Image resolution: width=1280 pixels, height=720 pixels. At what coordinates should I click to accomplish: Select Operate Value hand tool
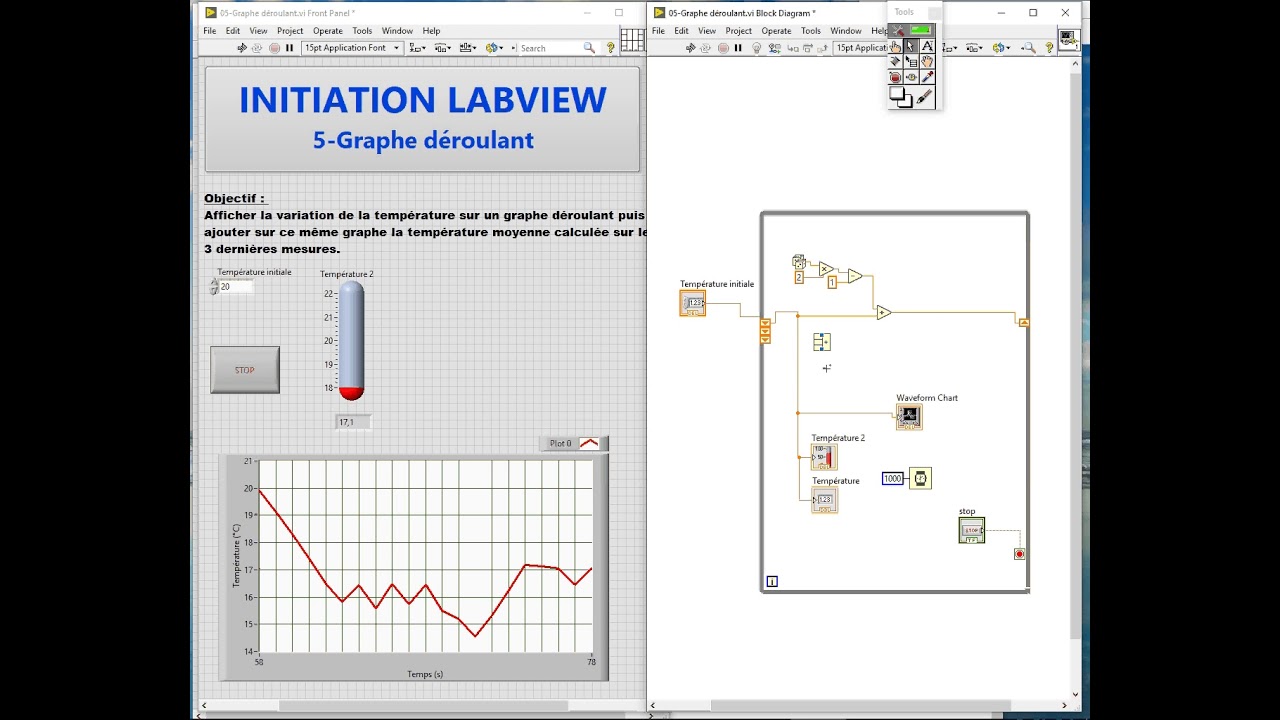pyautogui.click(x=895, y=46)
